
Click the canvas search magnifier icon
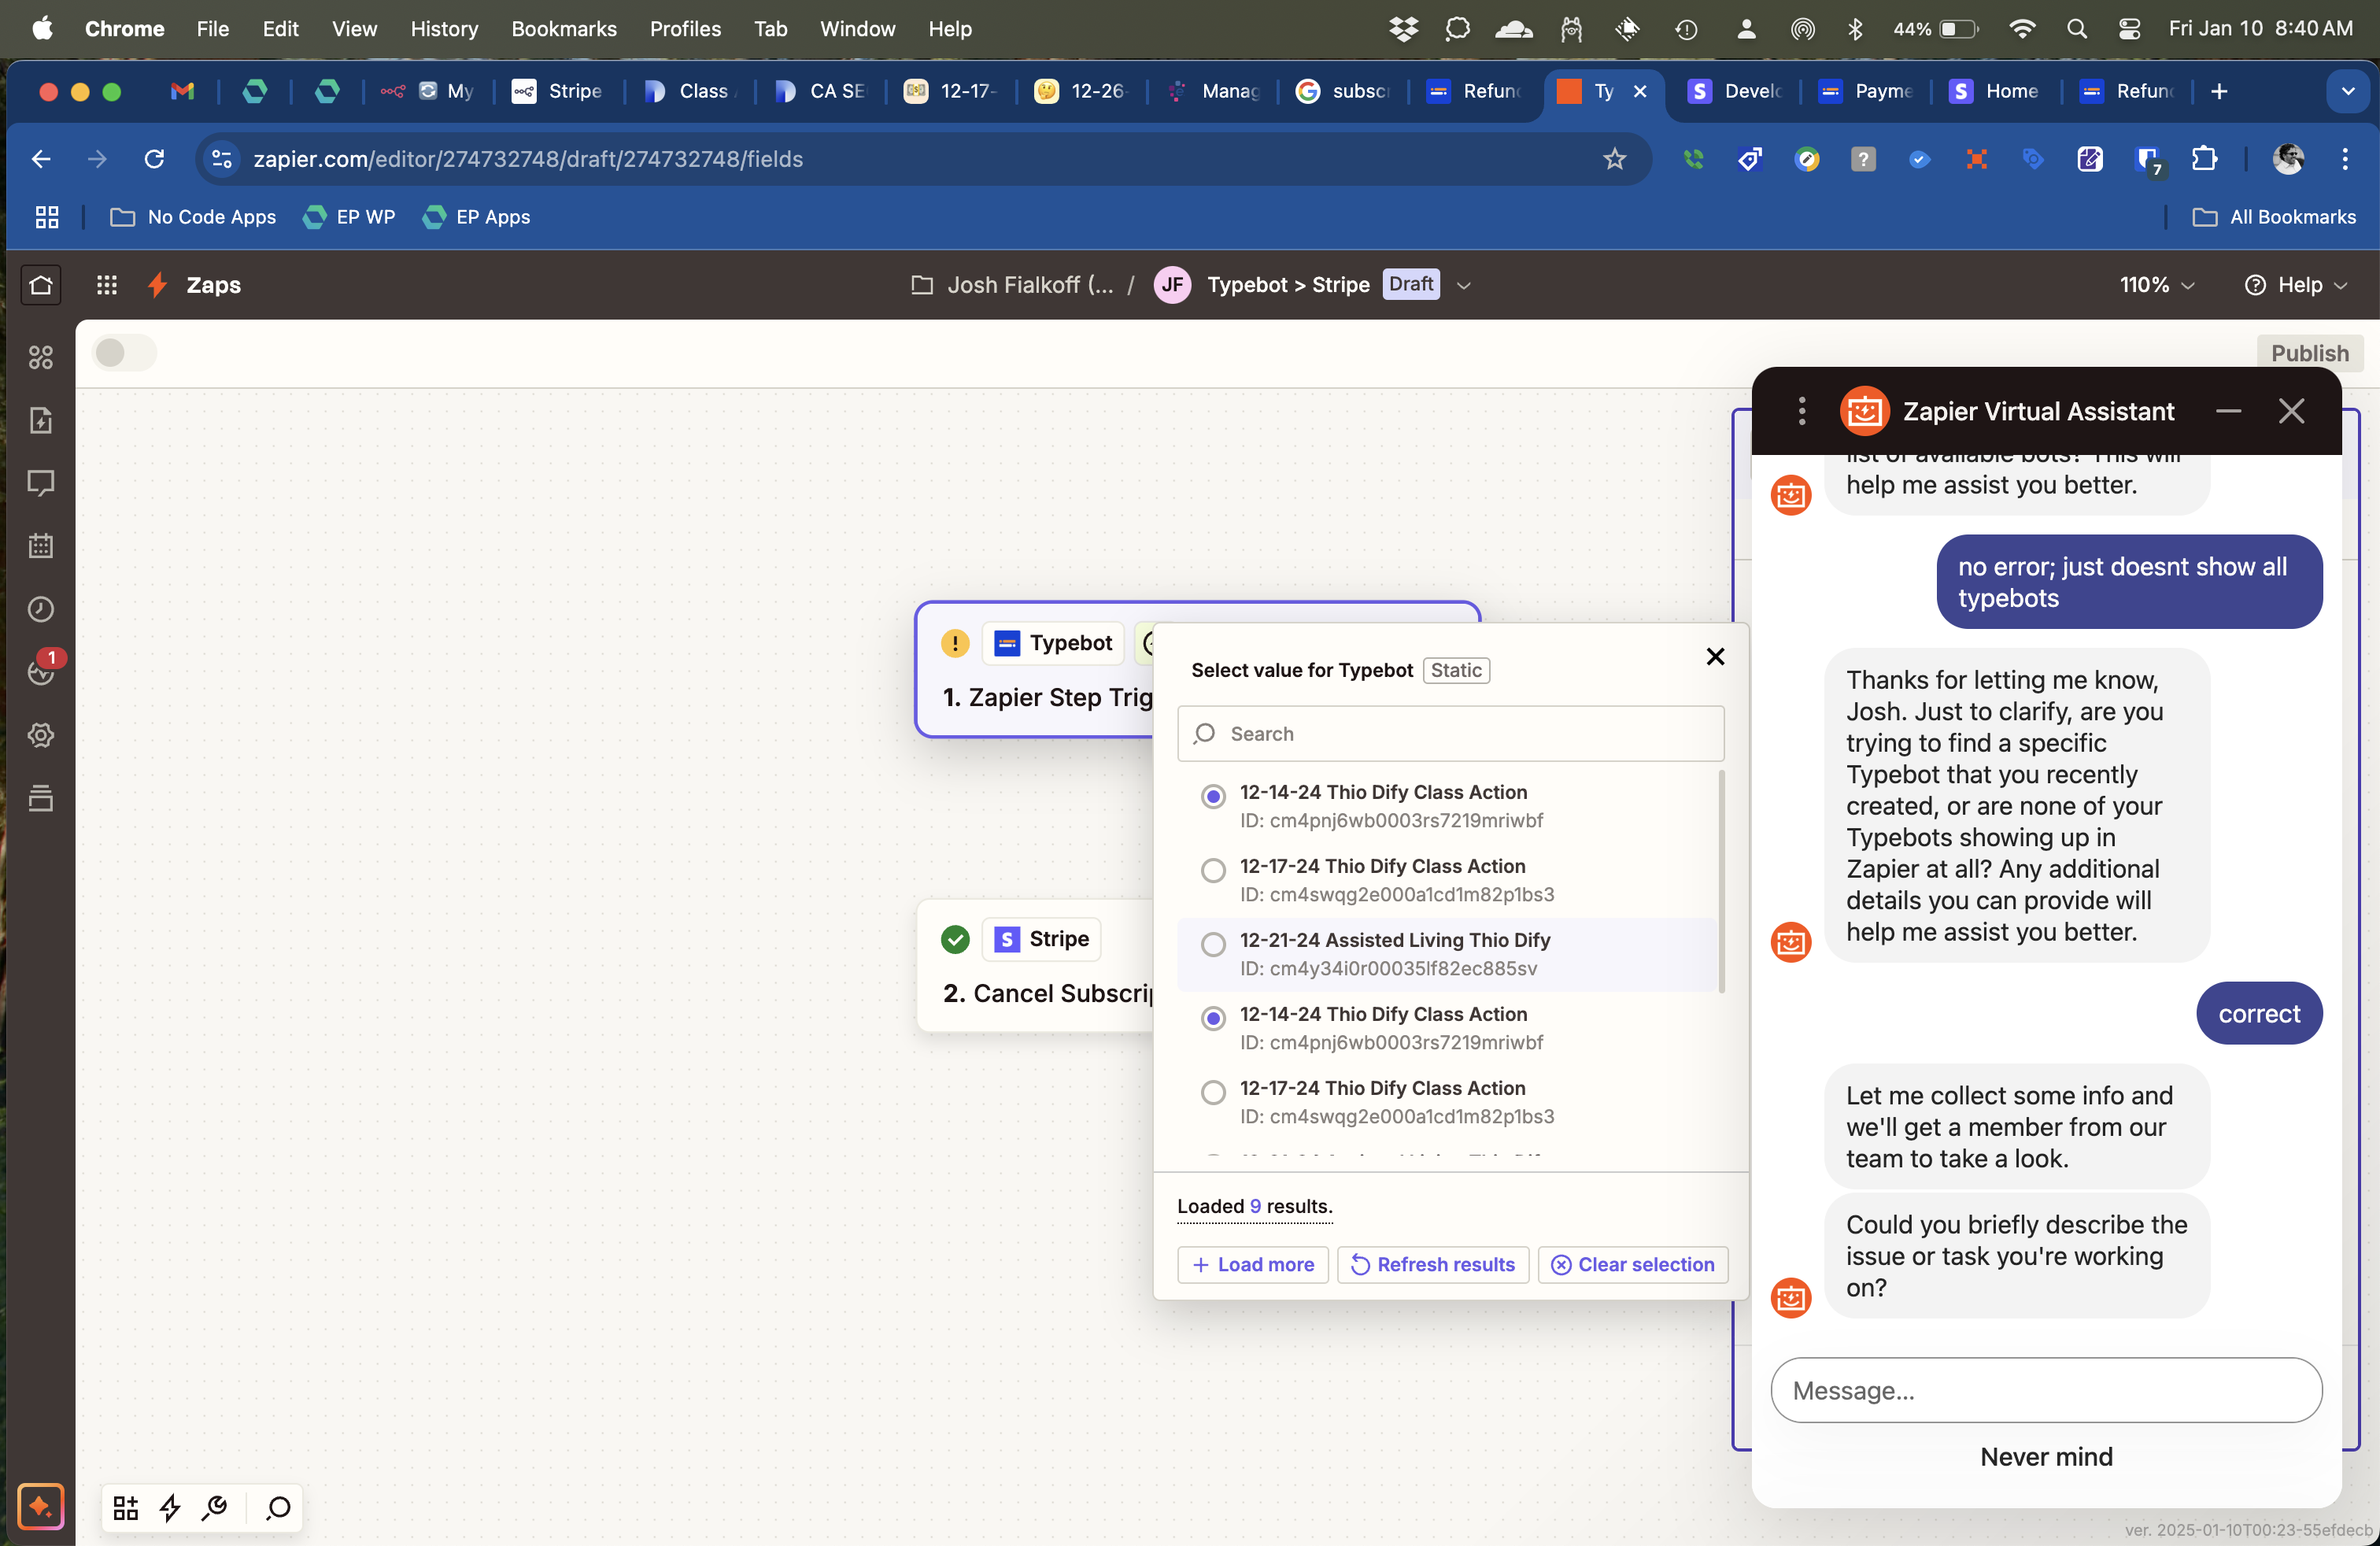pyautogui.click(x=278, y=1507)
